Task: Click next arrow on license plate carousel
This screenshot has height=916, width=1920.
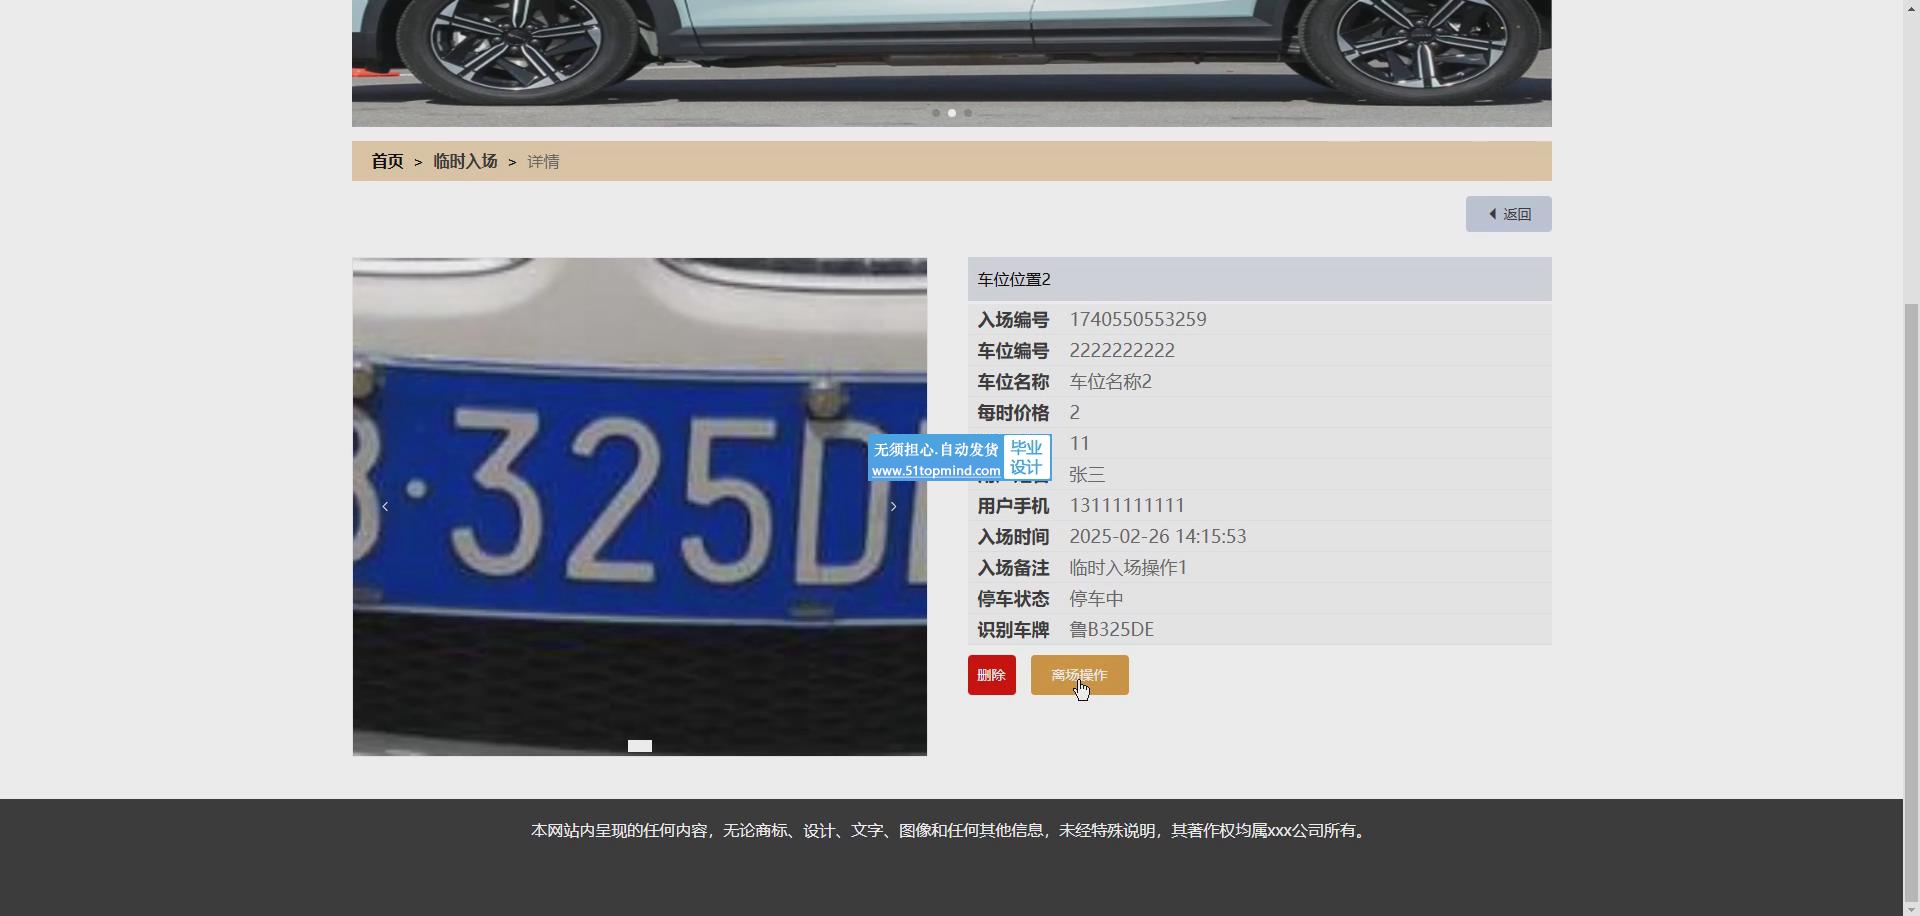Action: point(893,507)
